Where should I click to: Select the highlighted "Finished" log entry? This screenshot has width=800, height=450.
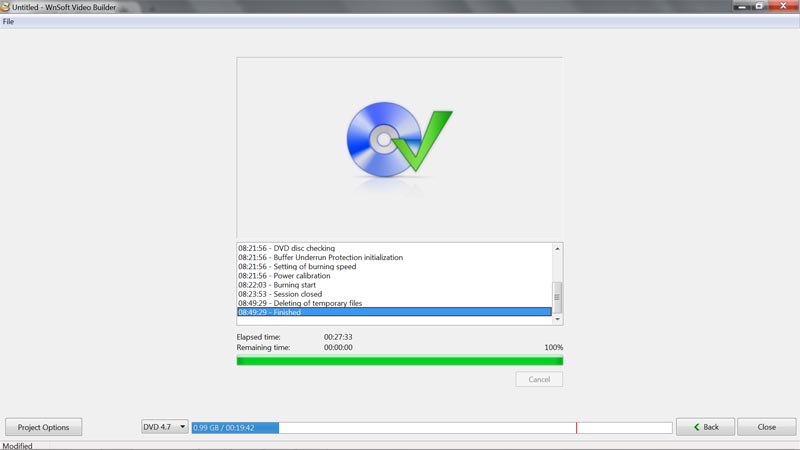[x=394, y=312]
